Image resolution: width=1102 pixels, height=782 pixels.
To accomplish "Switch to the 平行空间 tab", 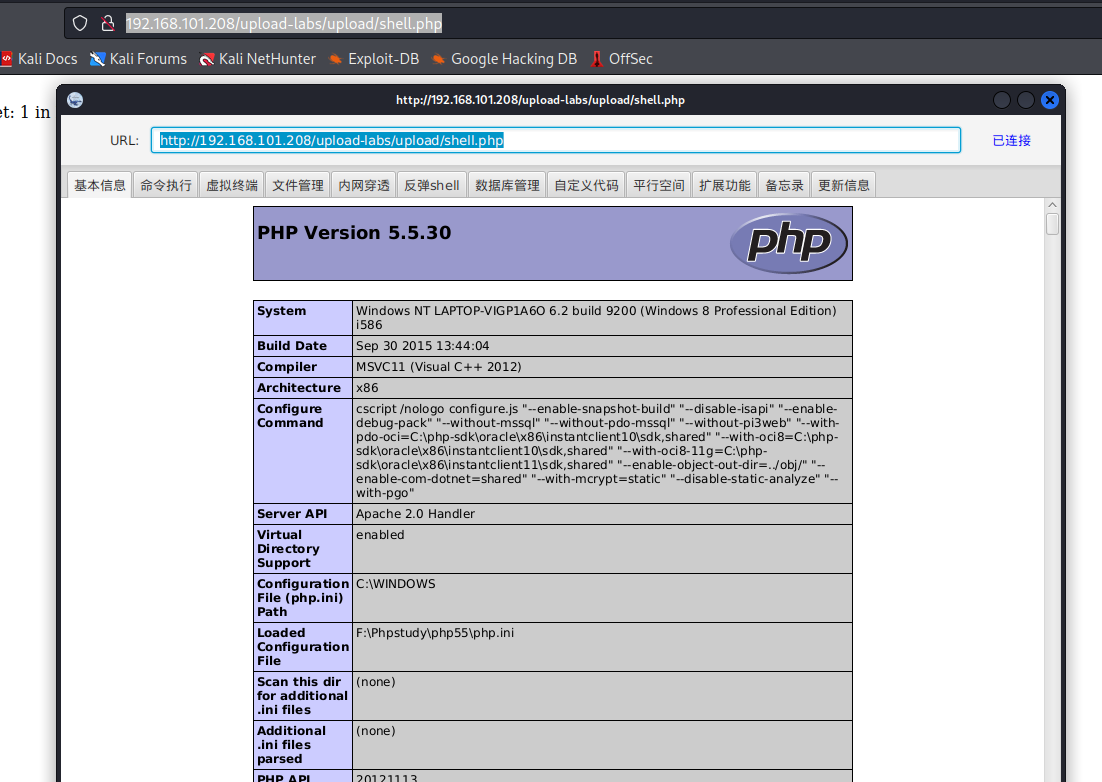I will tap(659, 185).
